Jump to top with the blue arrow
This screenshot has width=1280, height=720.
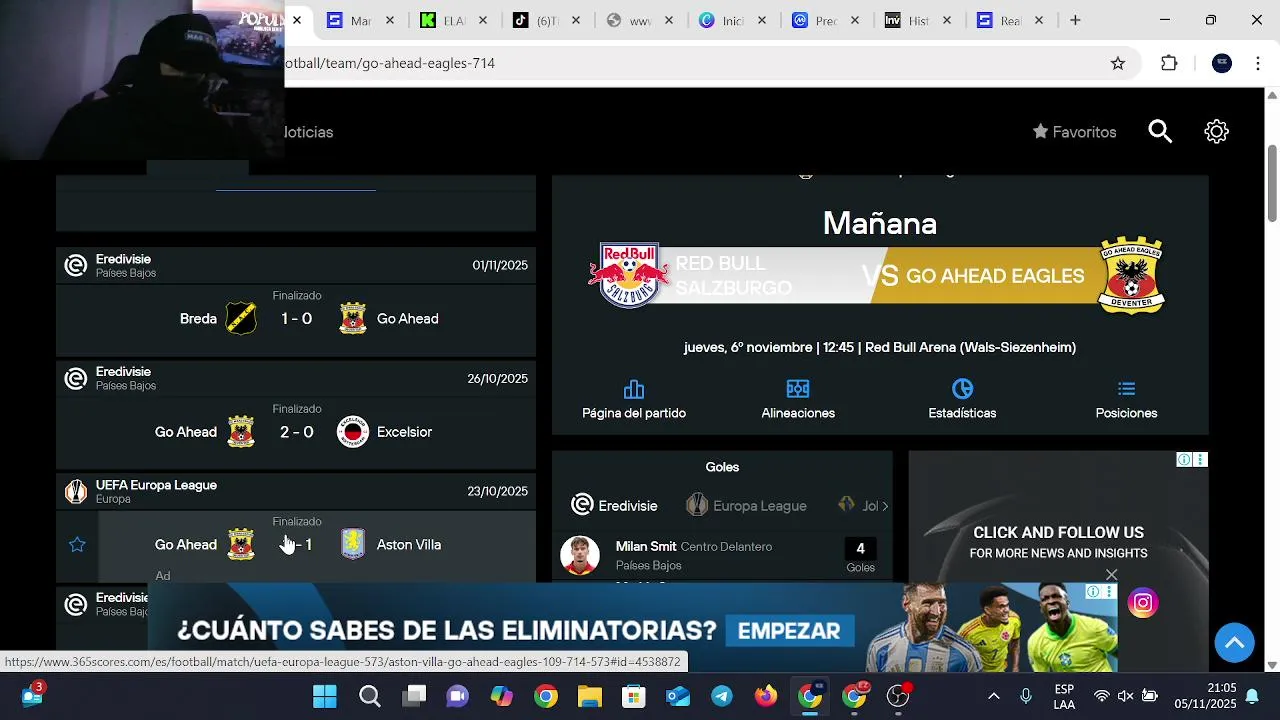coord(1235,642)
